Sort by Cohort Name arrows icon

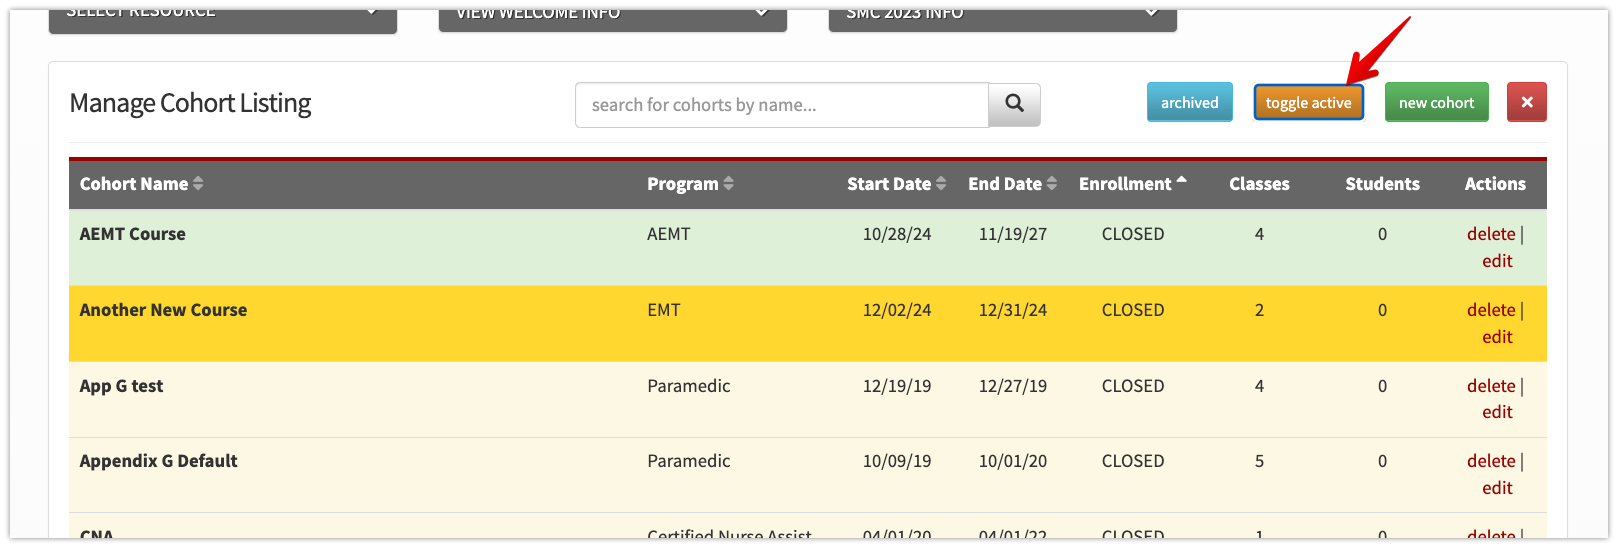198,184
